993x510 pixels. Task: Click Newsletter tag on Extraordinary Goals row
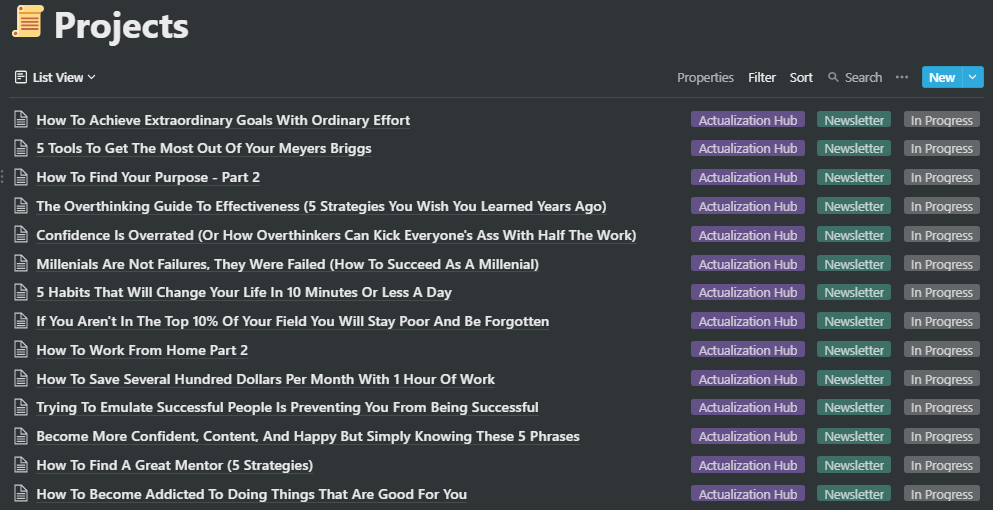[854, 120]
